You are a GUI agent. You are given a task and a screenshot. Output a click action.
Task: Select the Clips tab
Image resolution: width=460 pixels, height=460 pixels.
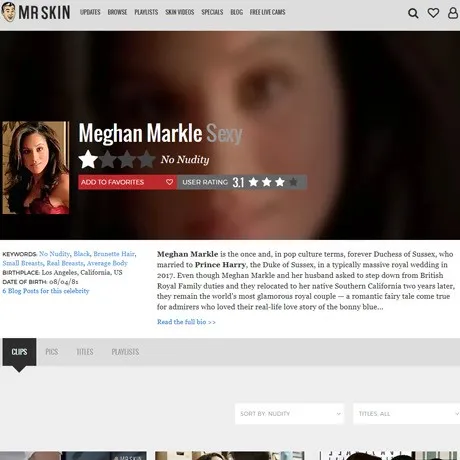[19, 352]
